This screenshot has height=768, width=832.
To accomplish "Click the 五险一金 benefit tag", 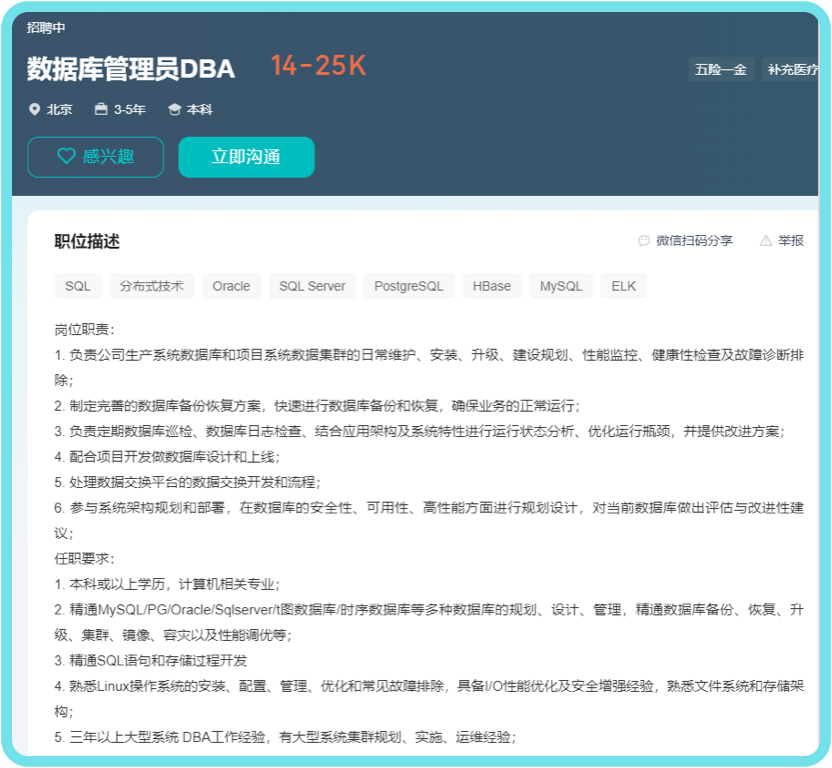I will 721,70.
